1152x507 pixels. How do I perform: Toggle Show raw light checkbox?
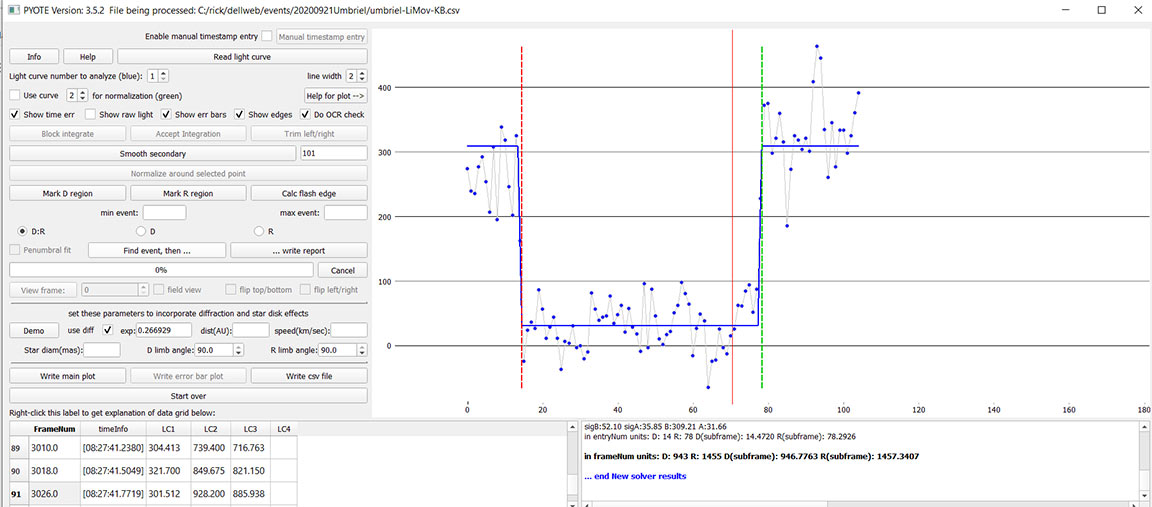[90, 115]
